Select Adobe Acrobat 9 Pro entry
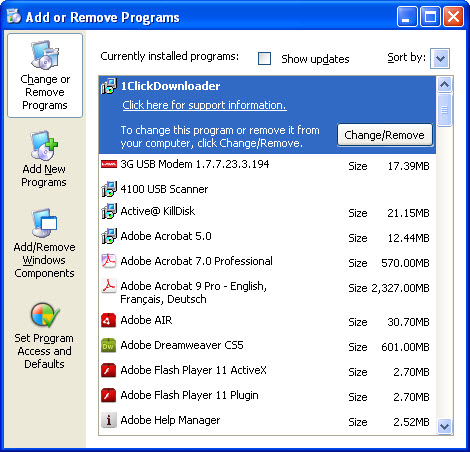The image size is (470, 452). 267,292
